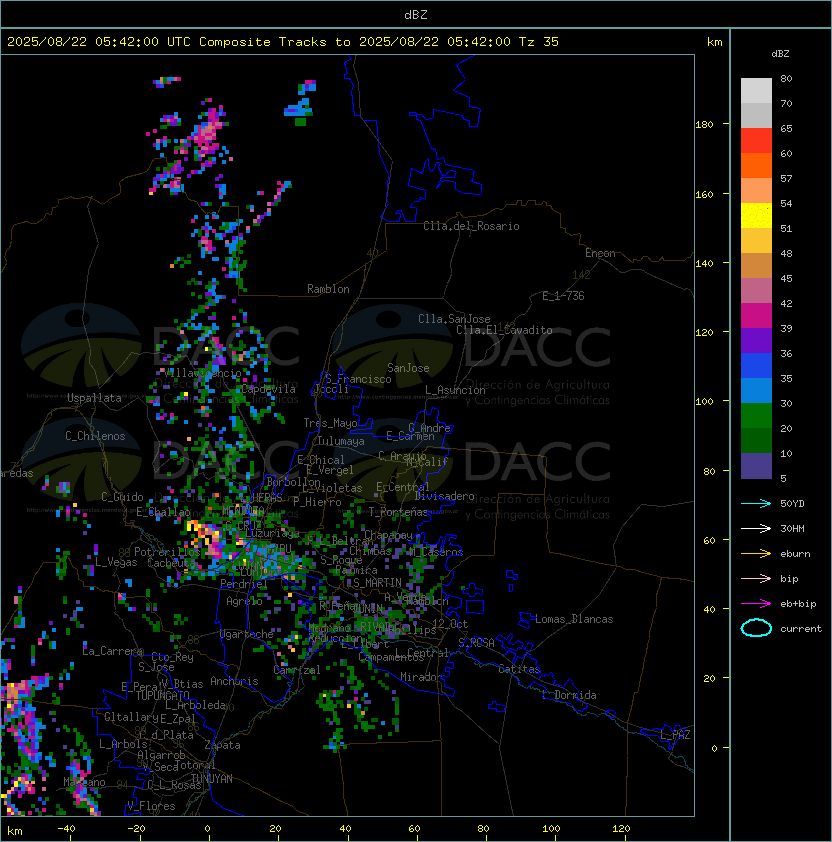Pick the purple swatch in dBZ legend

(x=756, y=340)
